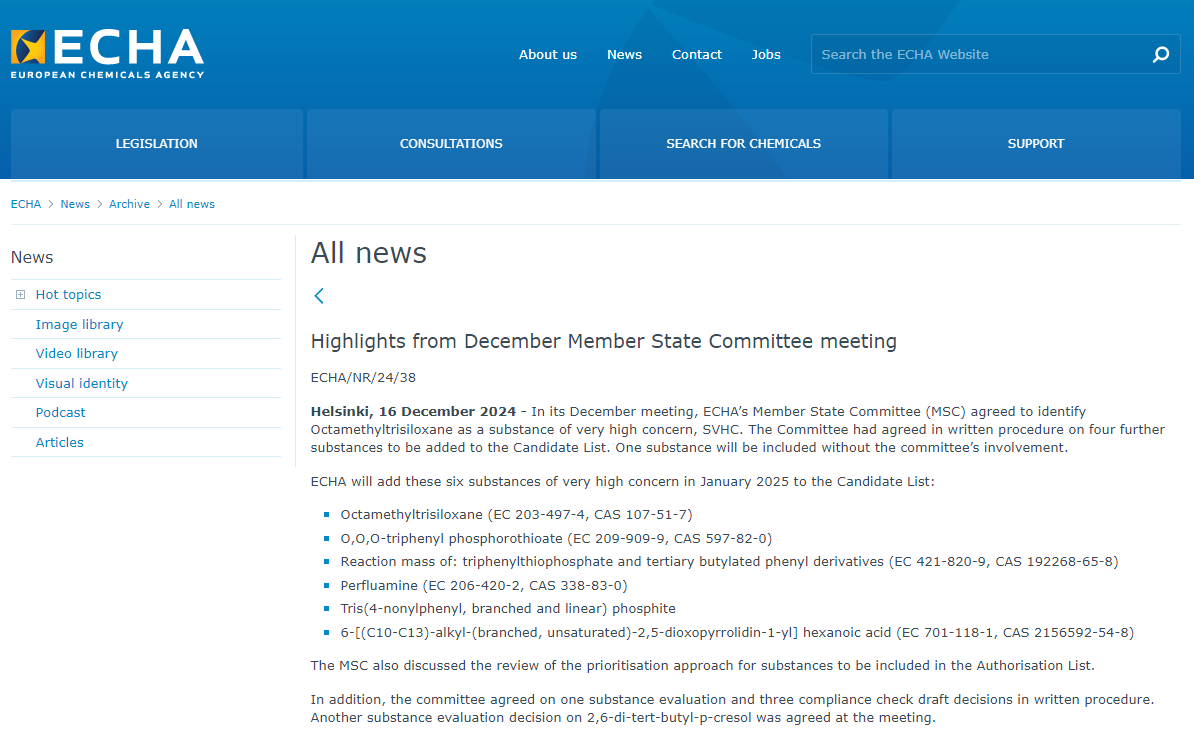
Task: Click ECHA in the breadcrumb trail
Action: coord(26,204)
